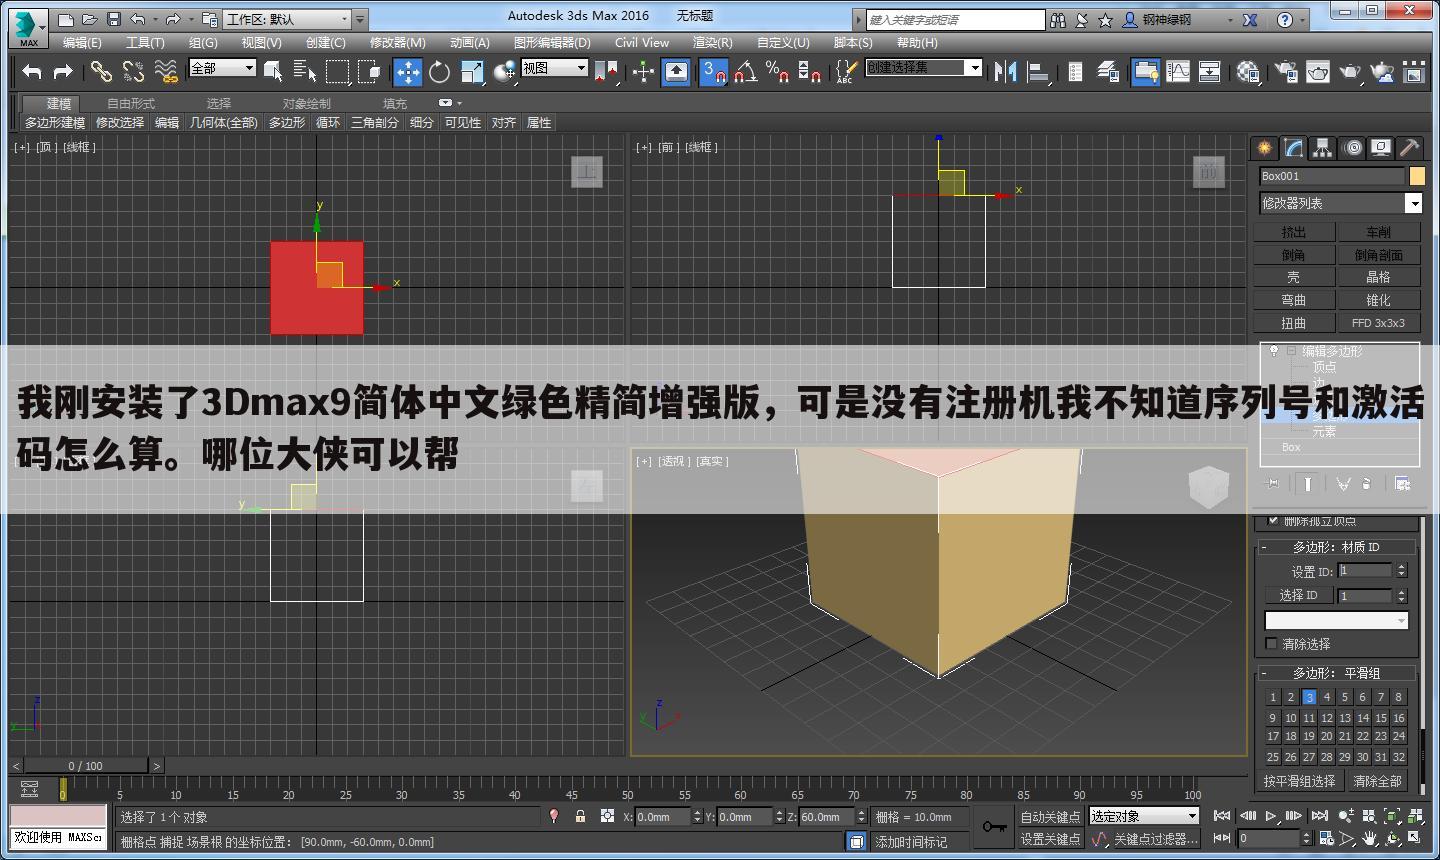Apply the FFD 3x3x3 modifier button
Screen dimensions: 1440x860
point(1378,323)
